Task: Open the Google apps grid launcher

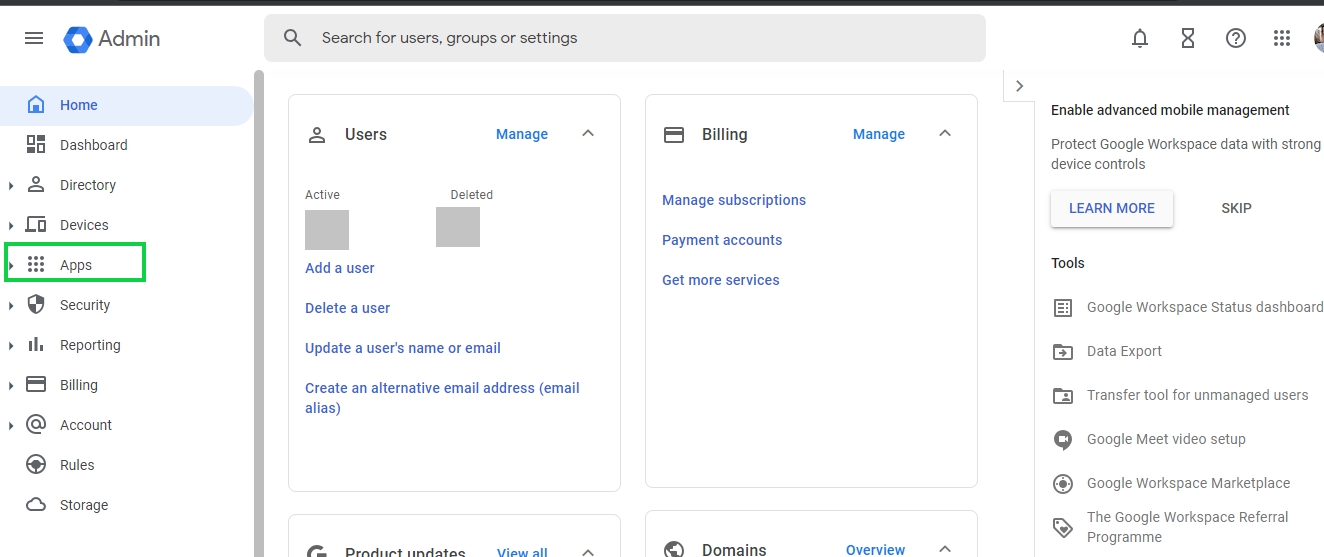Action: (x=1282, y=38)
